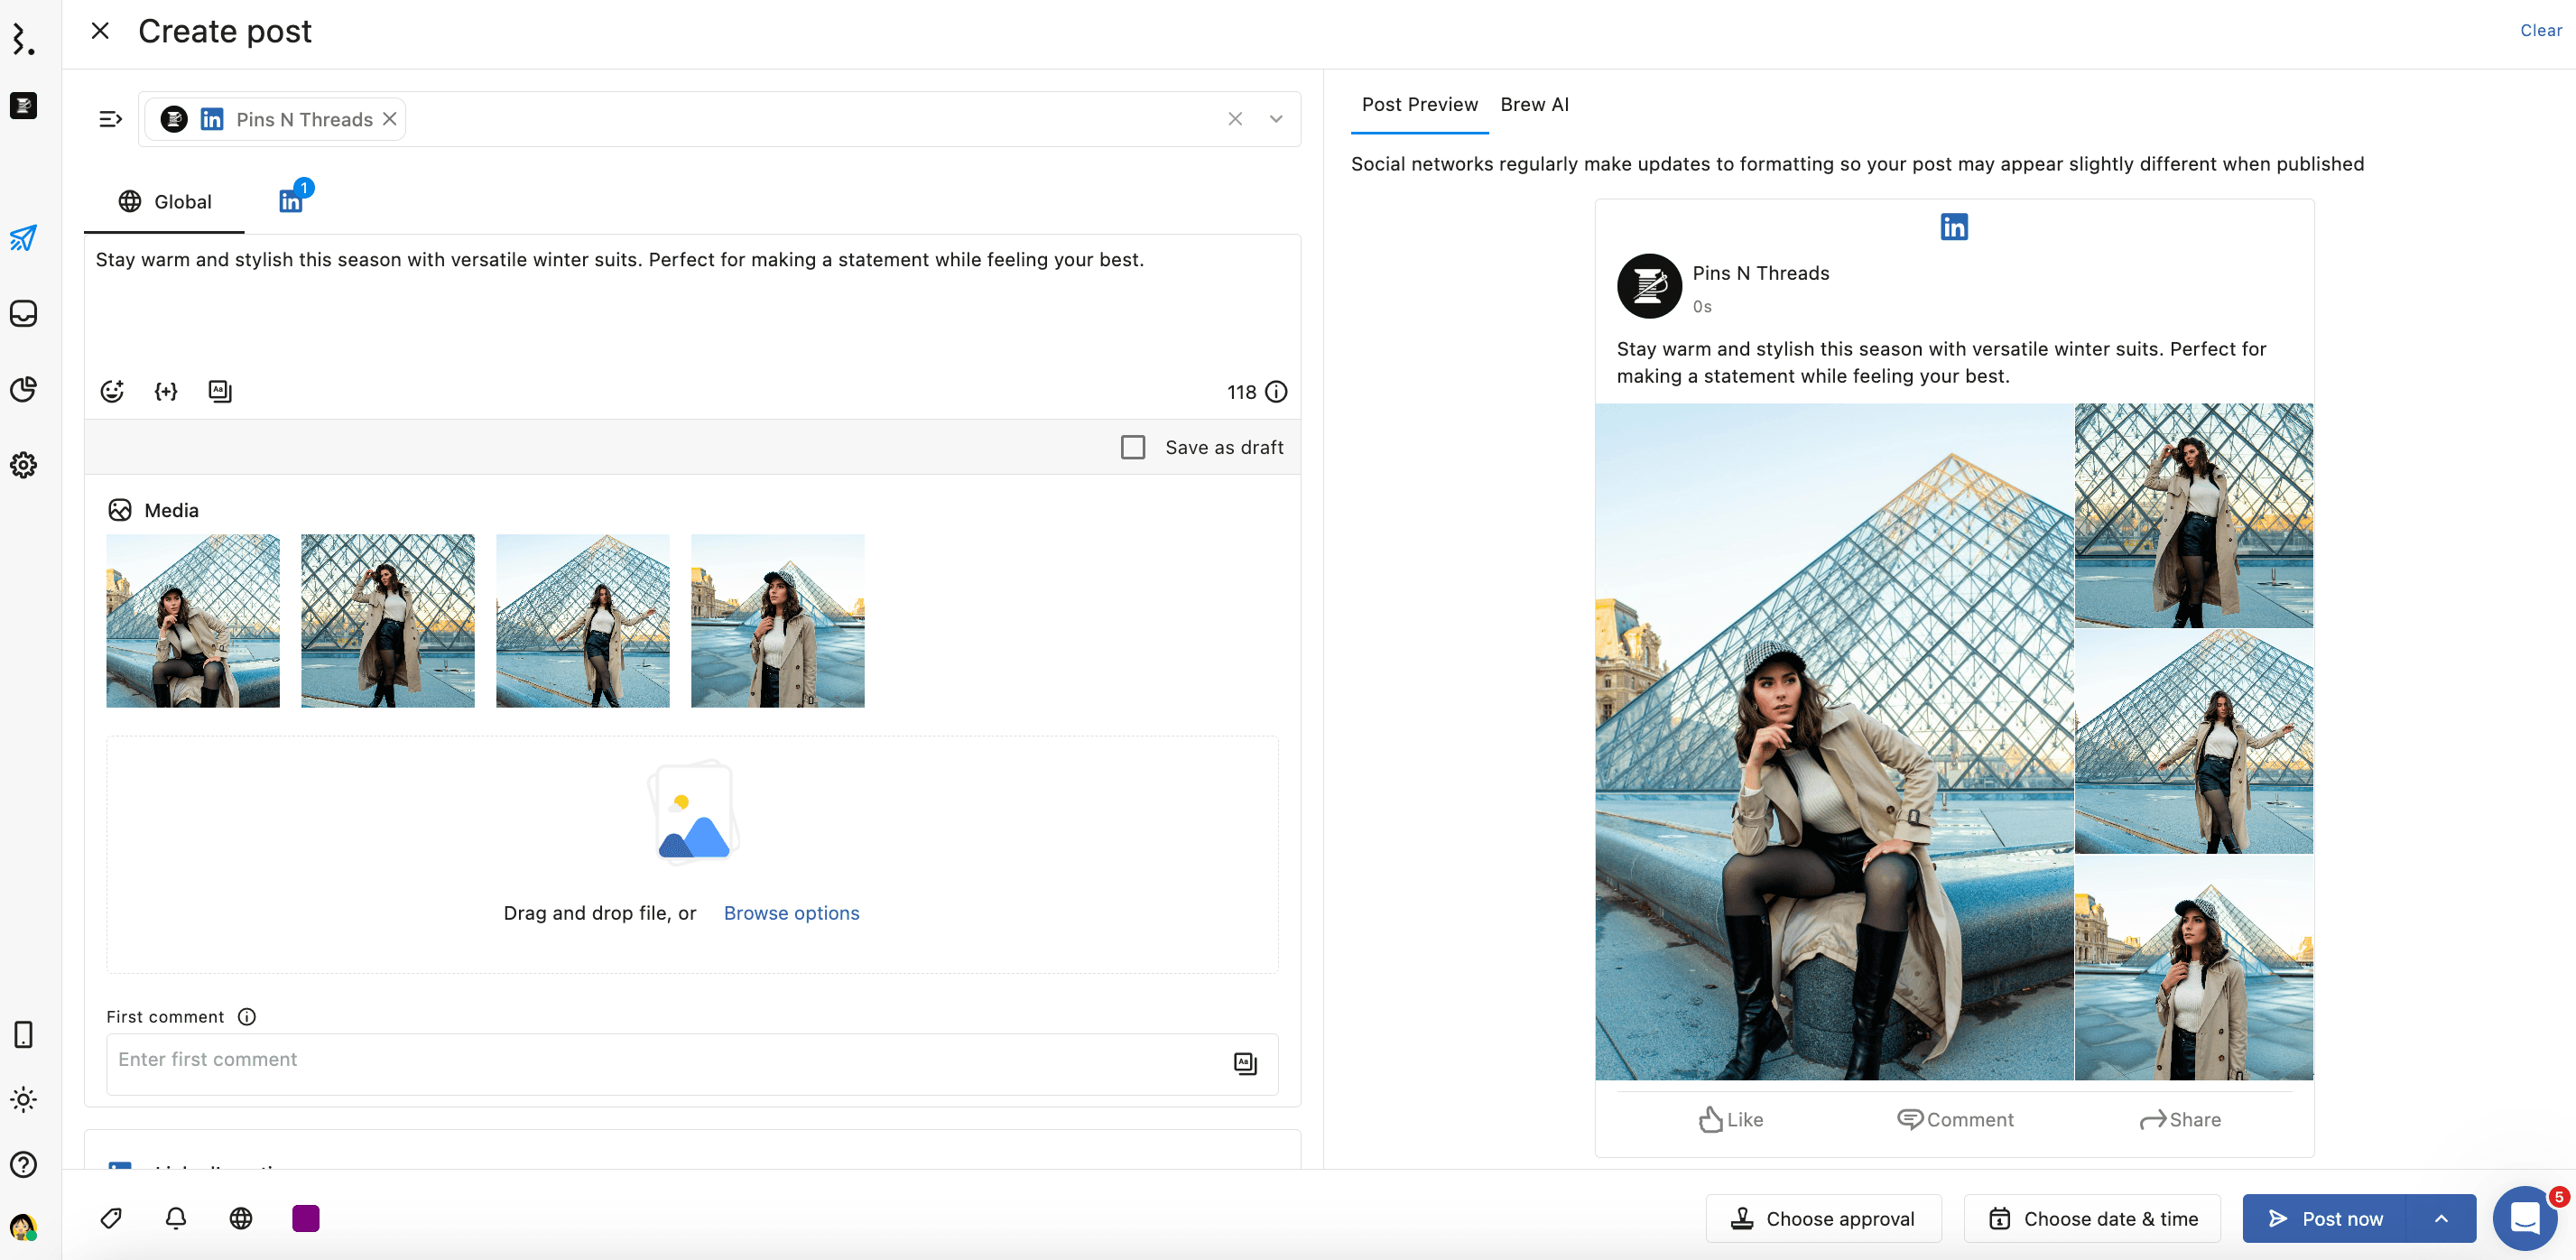Open the chat support bubble
The height and width of the screenshot is (1260, 2576).
click(2524, 1217)
